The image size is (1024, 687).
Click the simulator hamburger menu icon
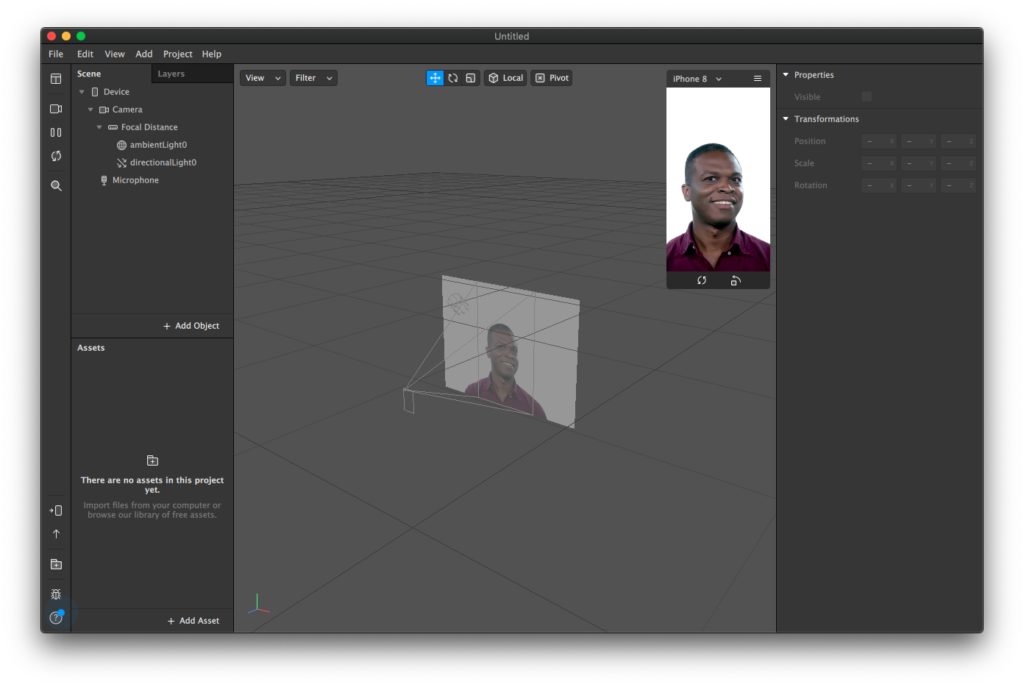coord(758,78)
